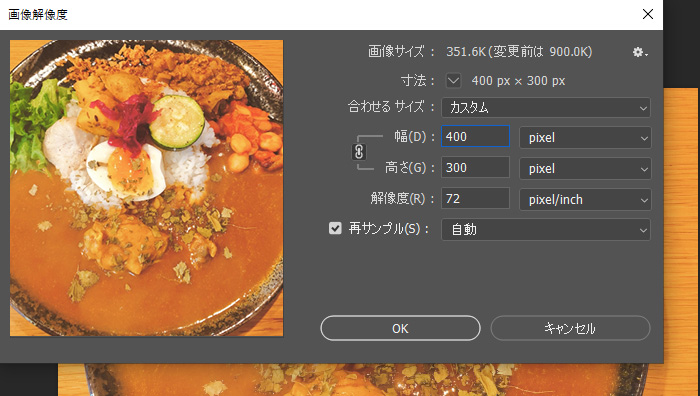The width and height of the screenshot is (700, 396).
Task: Click the キャンセル button
Action: pos(570,329)
